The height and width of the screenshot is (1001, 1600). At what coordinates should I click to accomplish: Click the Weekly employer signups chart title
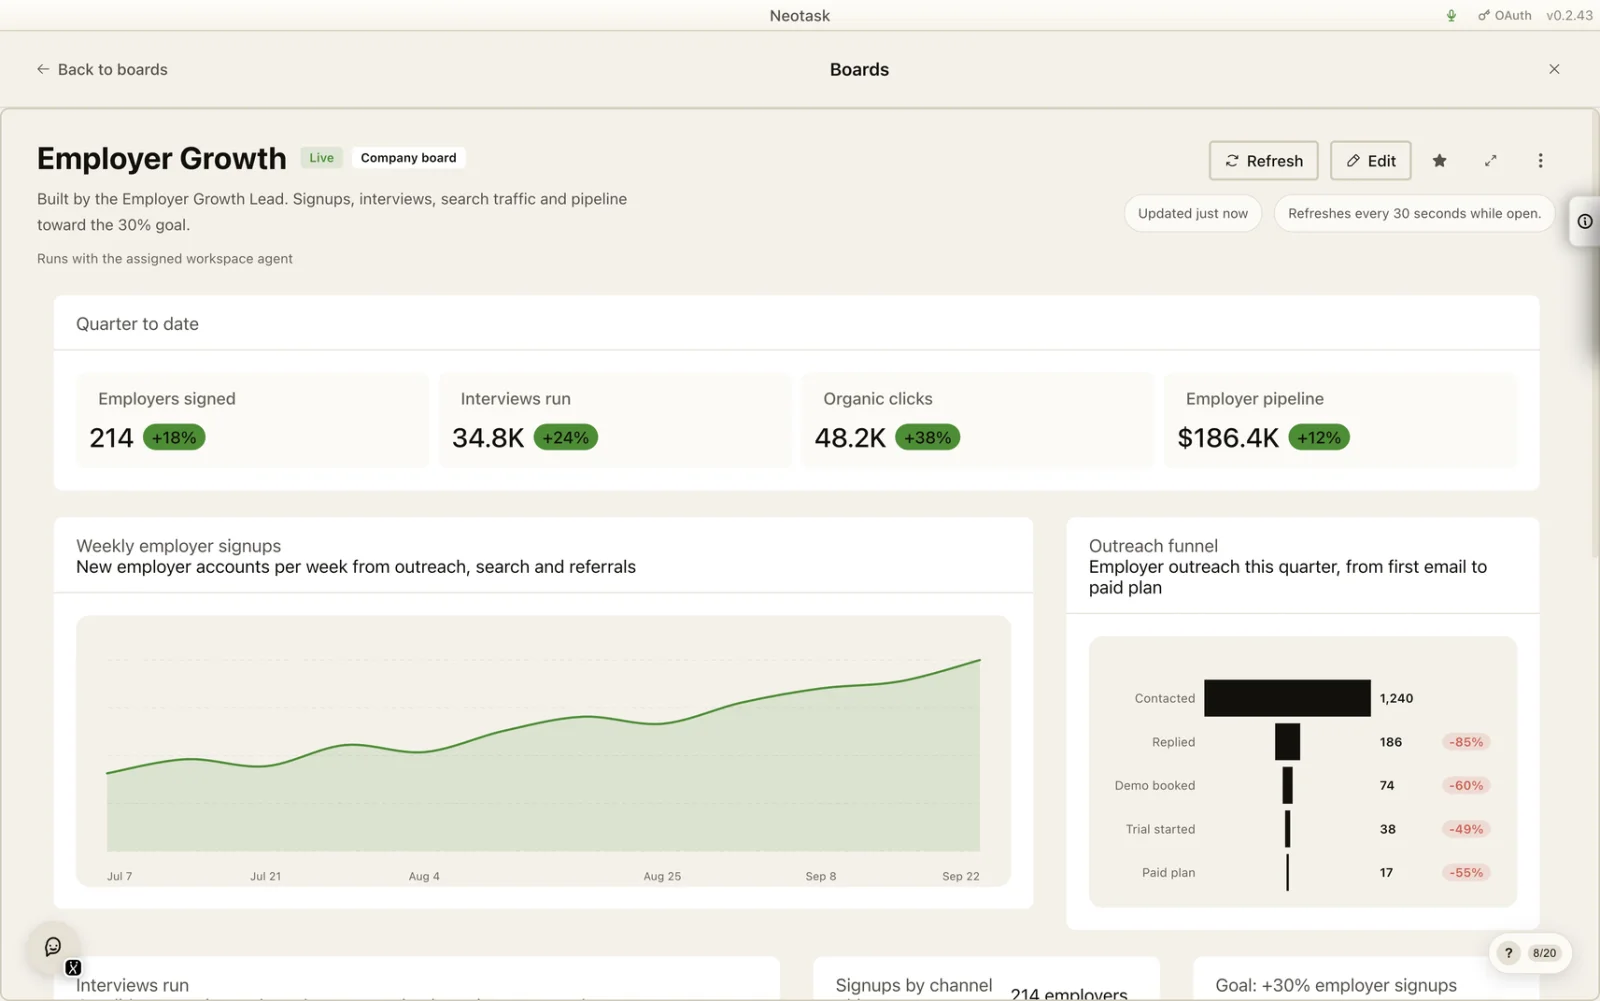pyautogui.click(x=178, y=546)
